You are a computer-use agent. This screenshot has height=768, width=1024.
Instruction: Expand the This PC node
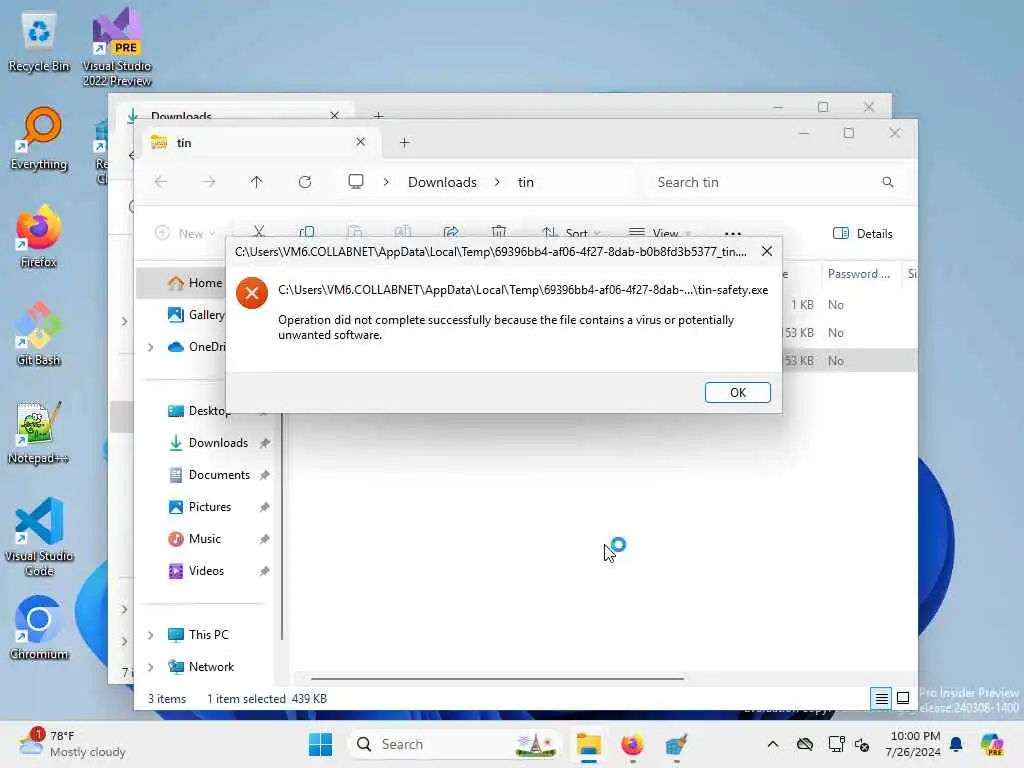tap(151, 635)
